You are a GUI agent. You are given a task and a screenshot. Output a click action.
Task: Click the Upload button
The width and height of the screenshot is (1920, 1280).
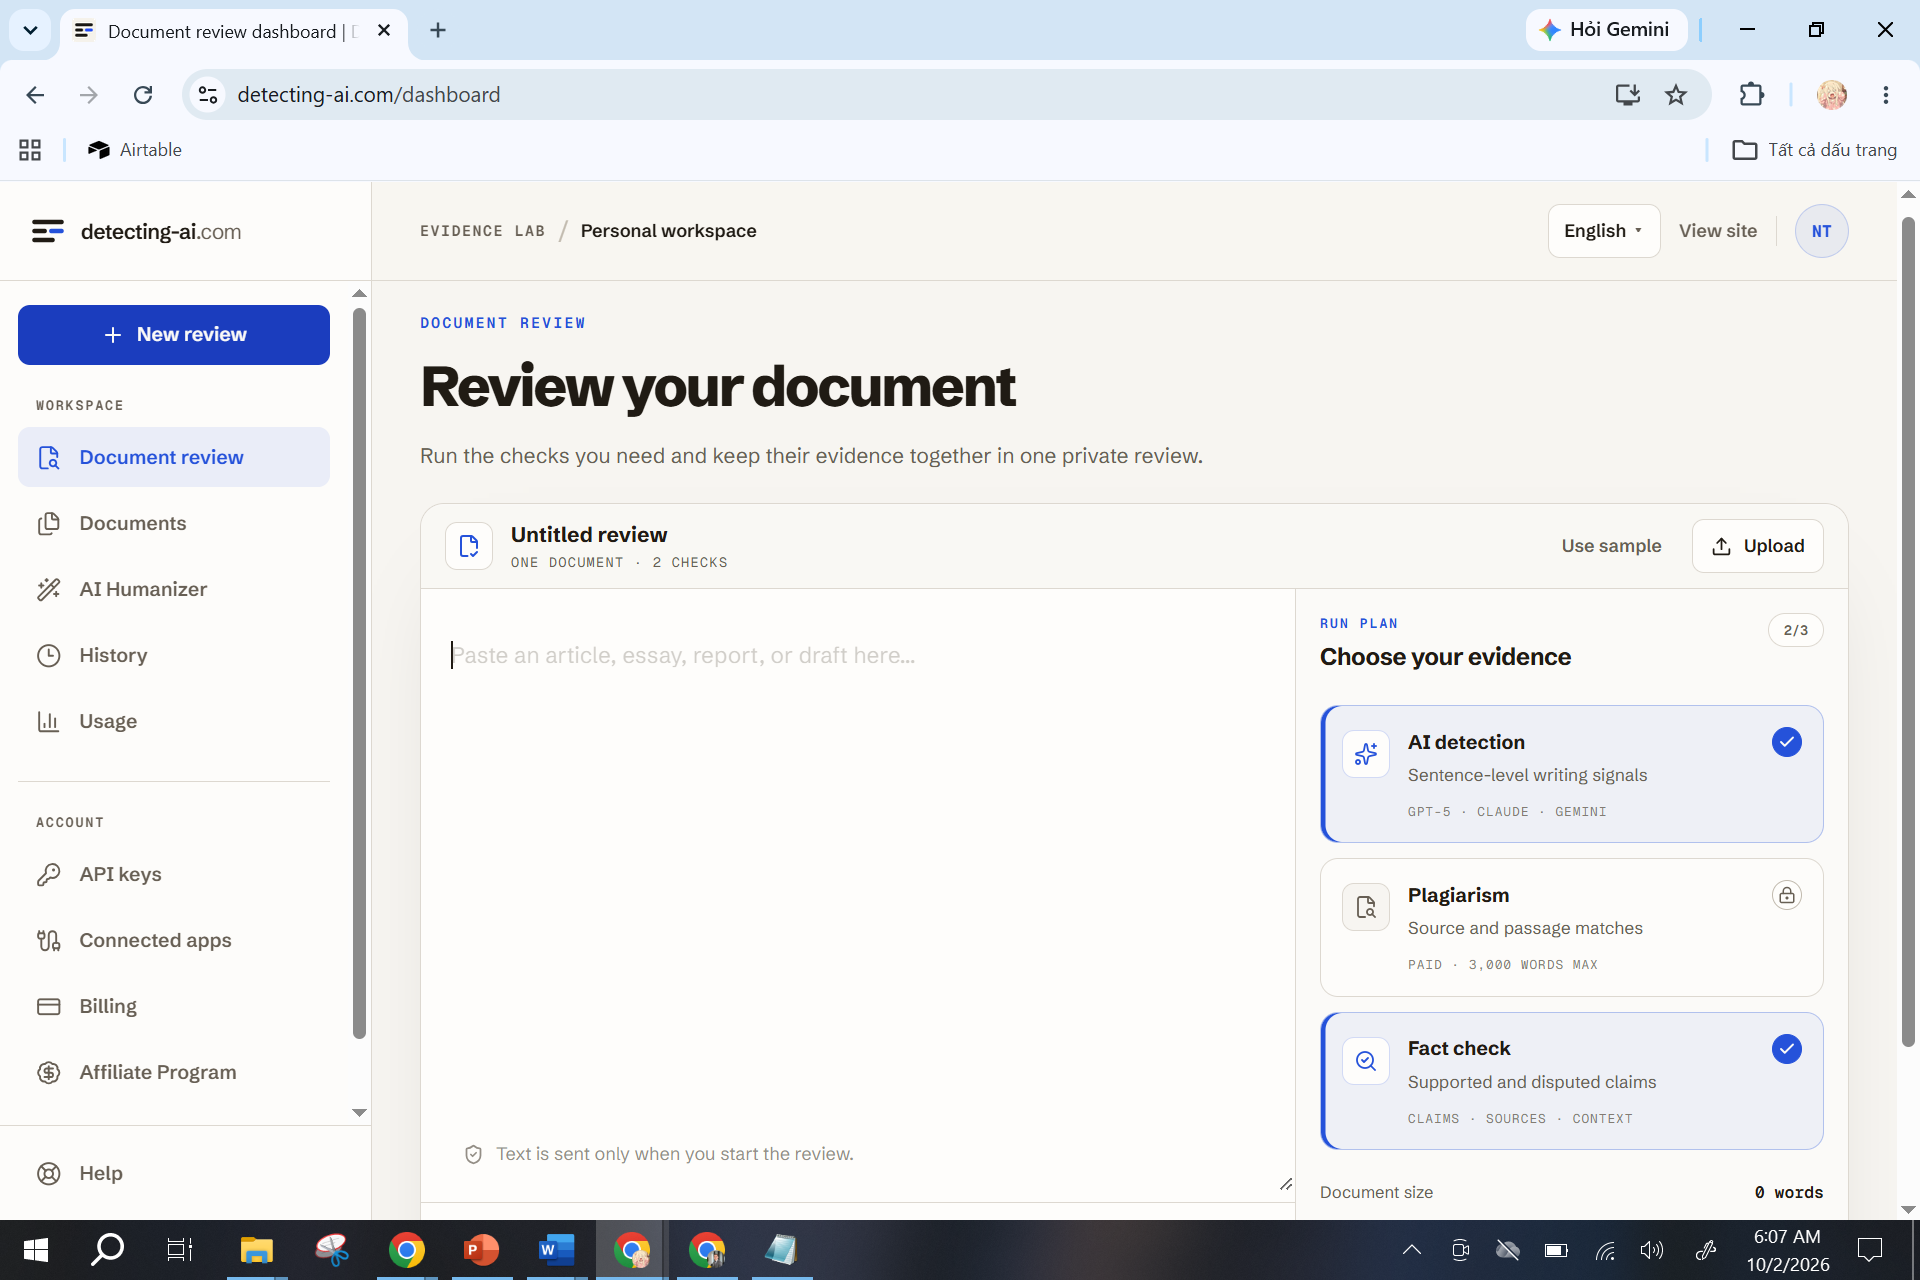pos(1757,546)
